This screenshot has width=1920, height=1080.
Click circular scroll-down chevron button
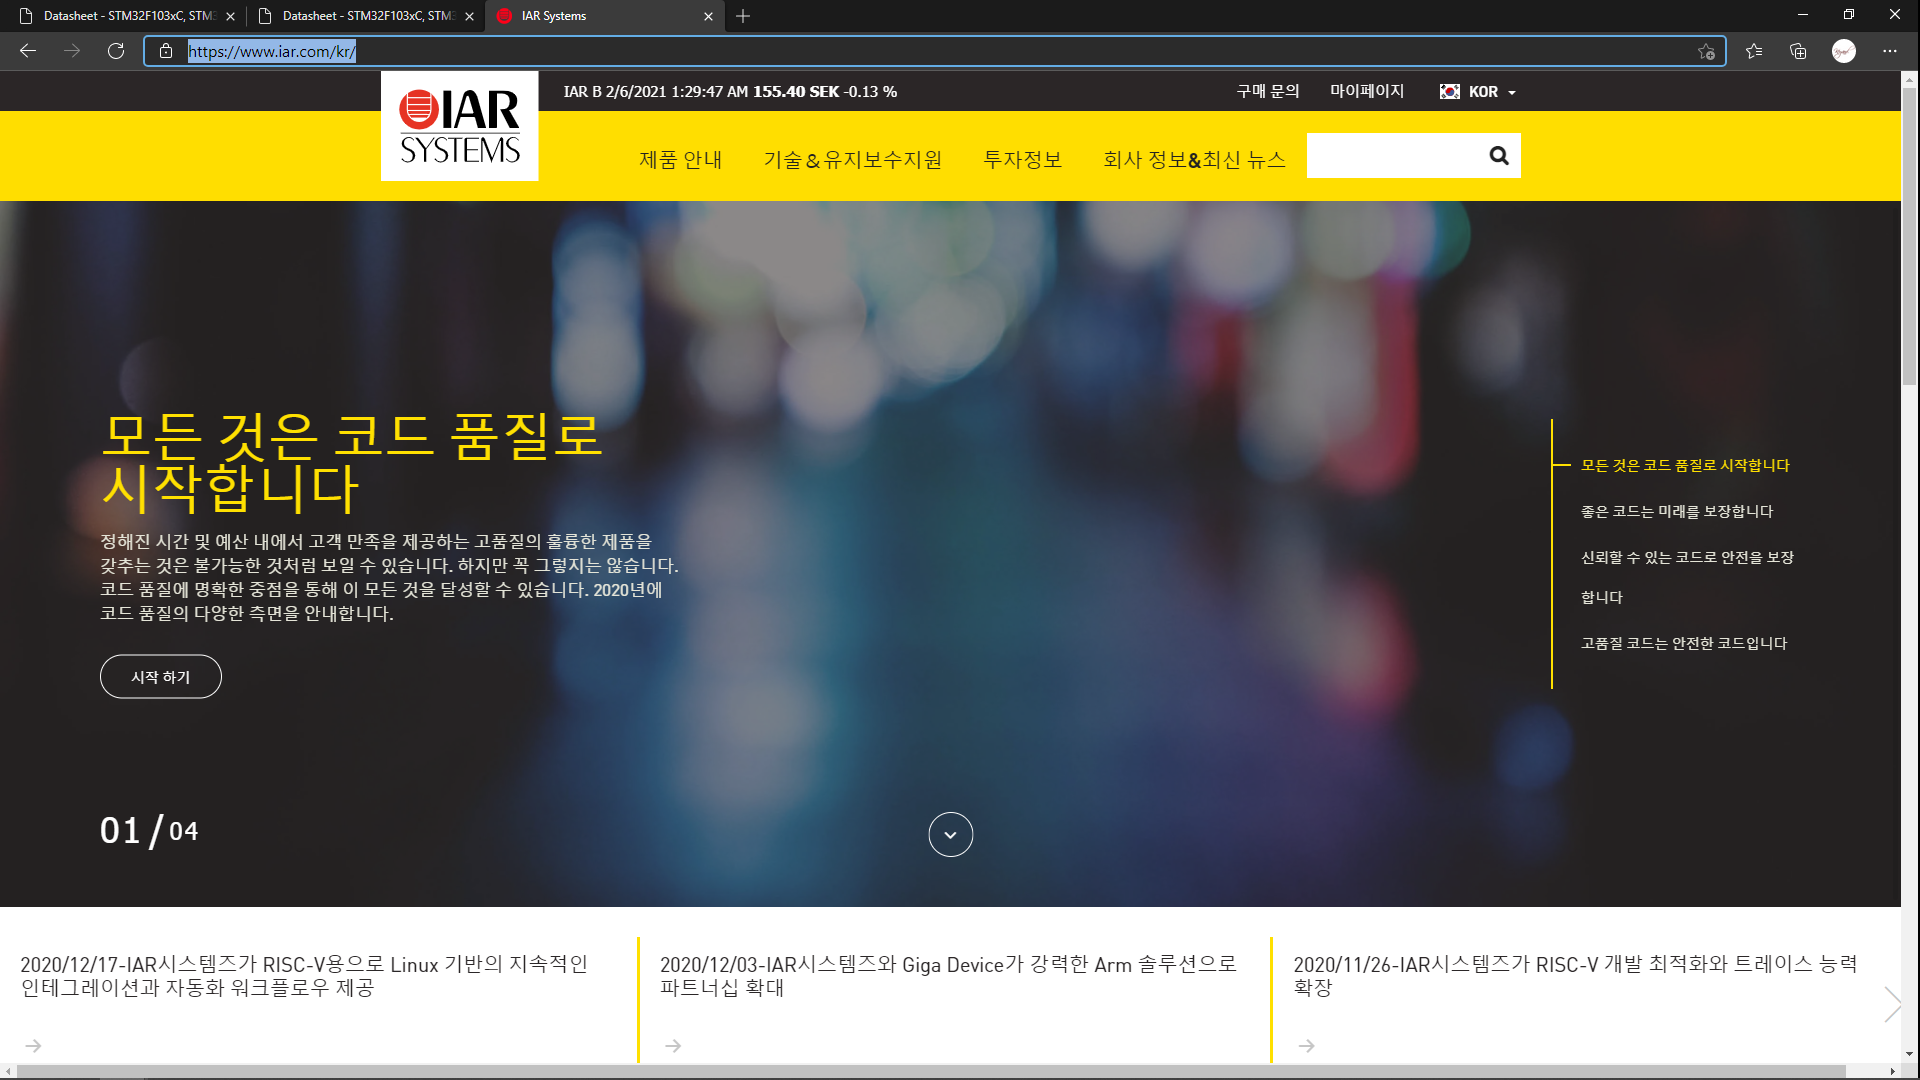950,834
